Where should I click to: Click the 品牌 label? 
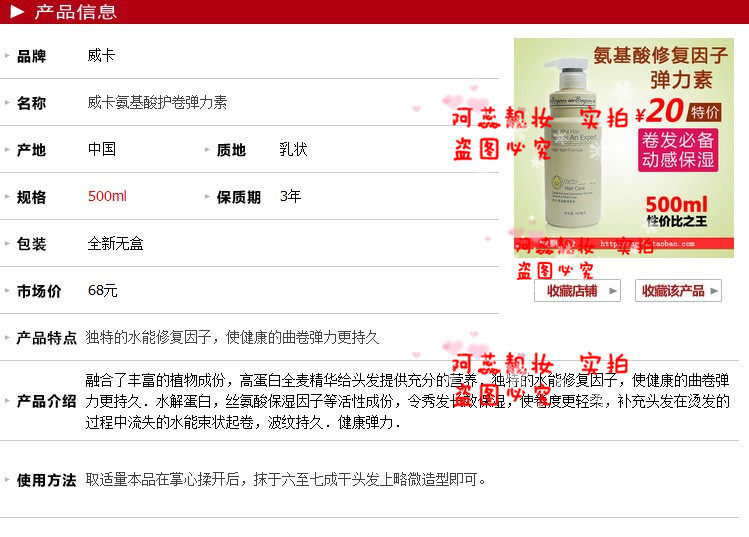(x=32, y=56)
